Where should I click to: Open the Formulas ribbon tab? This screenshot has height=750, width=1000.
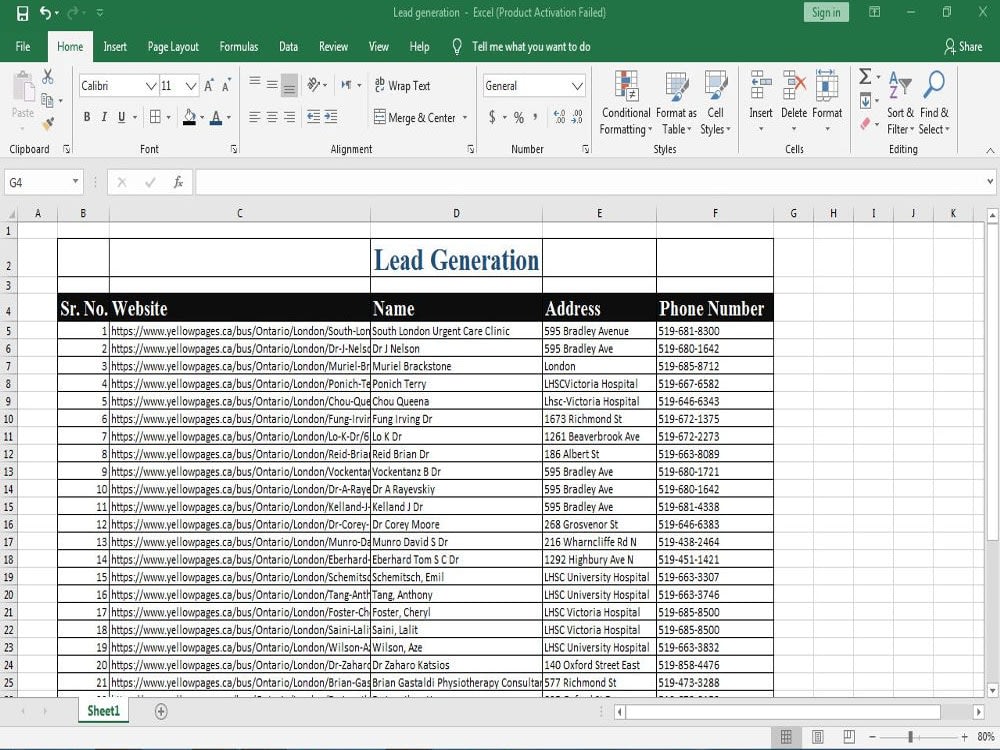click(239, 47)
